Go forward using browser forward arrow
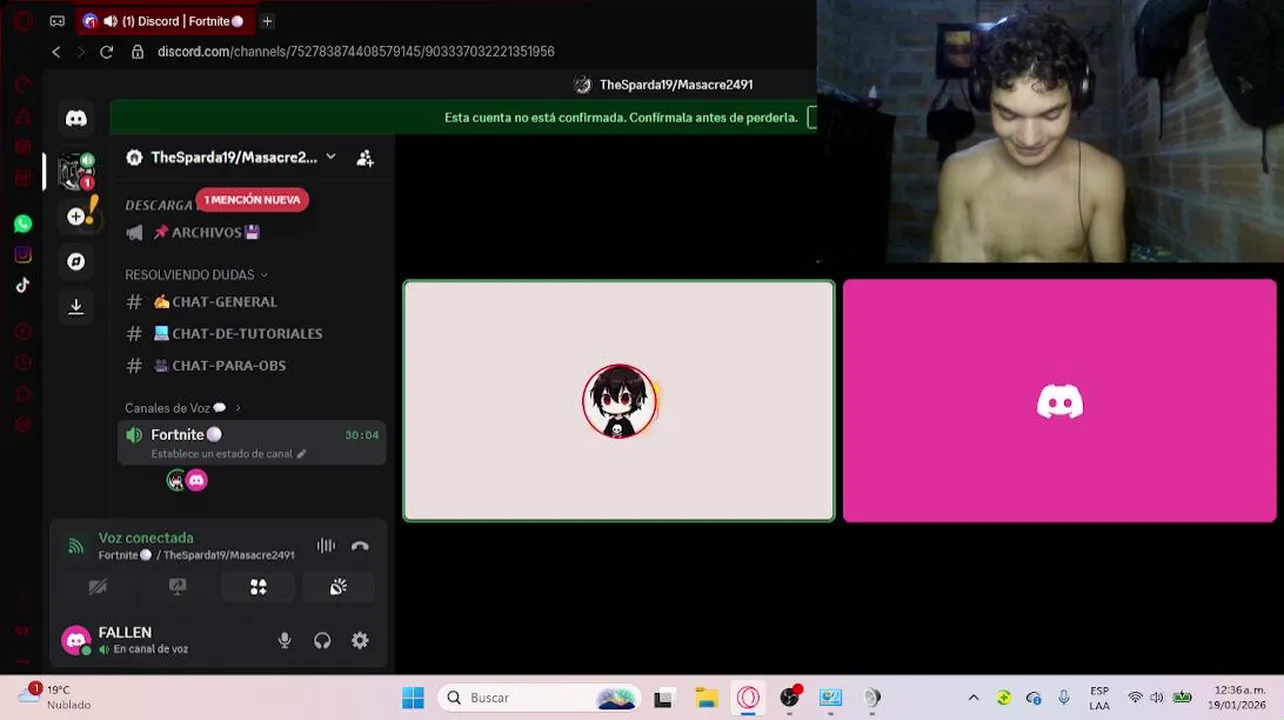1284x720 pixels. coord(81,52)
